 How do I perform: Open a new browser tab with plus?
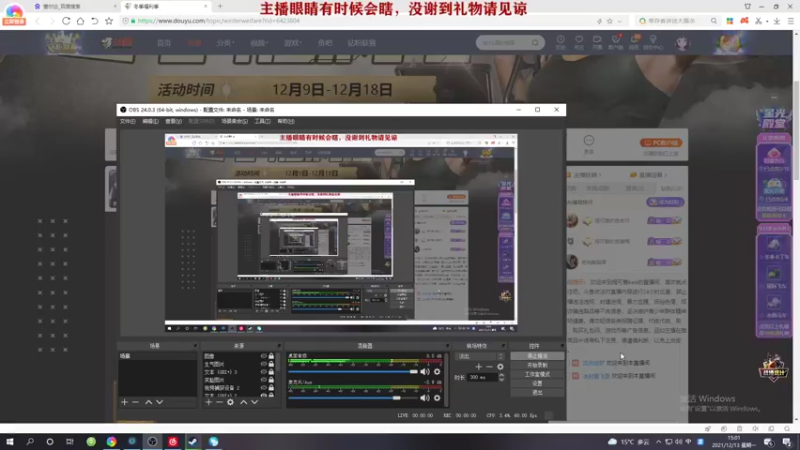[220, 6]
